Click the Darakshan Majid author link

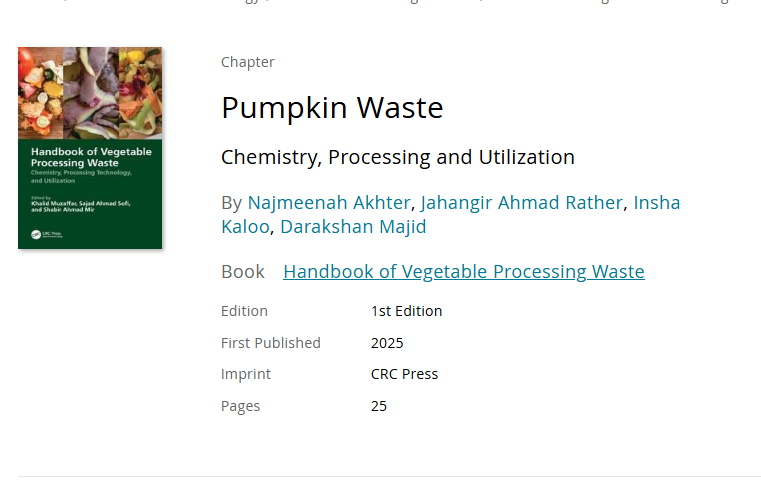[353, 227]
